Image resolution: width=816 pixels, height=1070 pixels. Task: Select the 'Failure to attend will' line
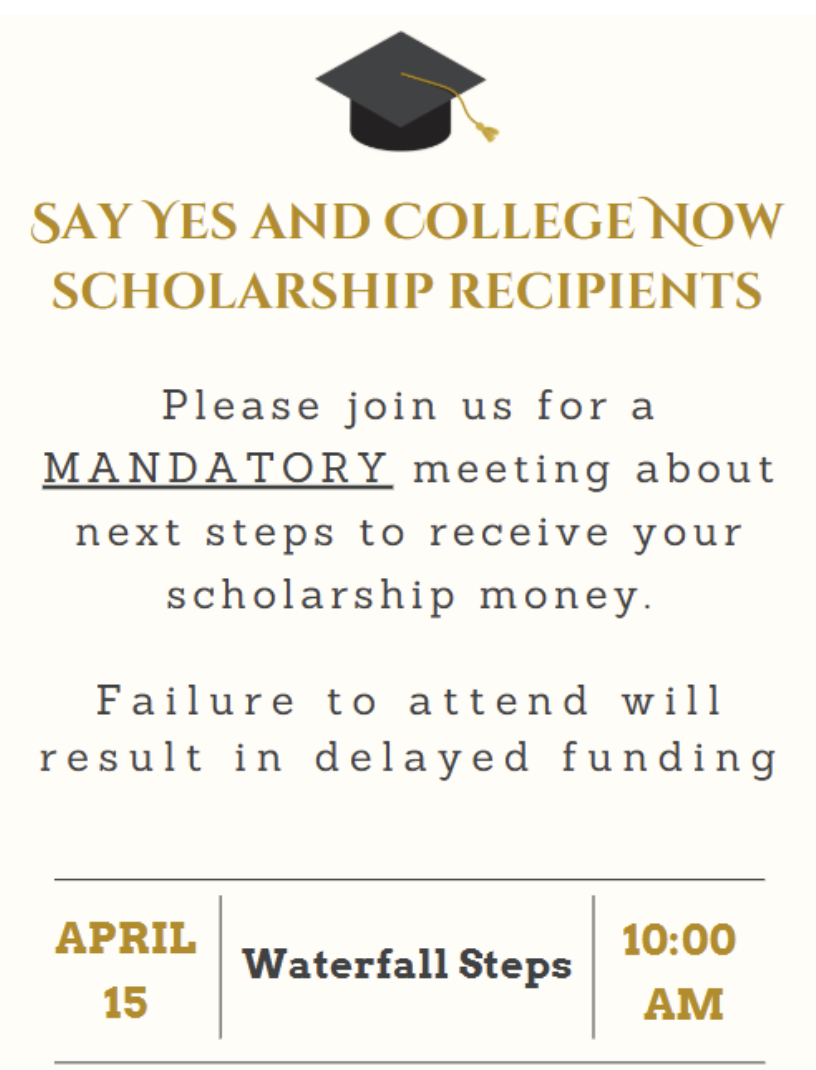point(409,700)
